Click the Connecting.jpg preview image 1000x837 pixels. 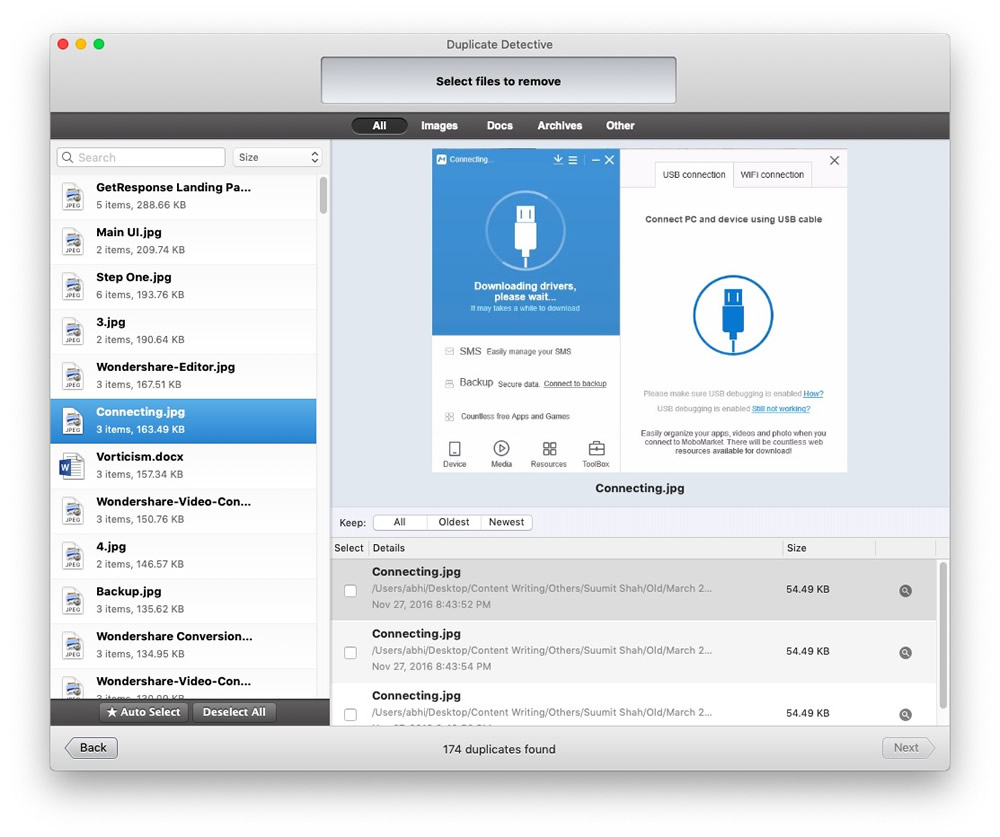click(640, 311)
